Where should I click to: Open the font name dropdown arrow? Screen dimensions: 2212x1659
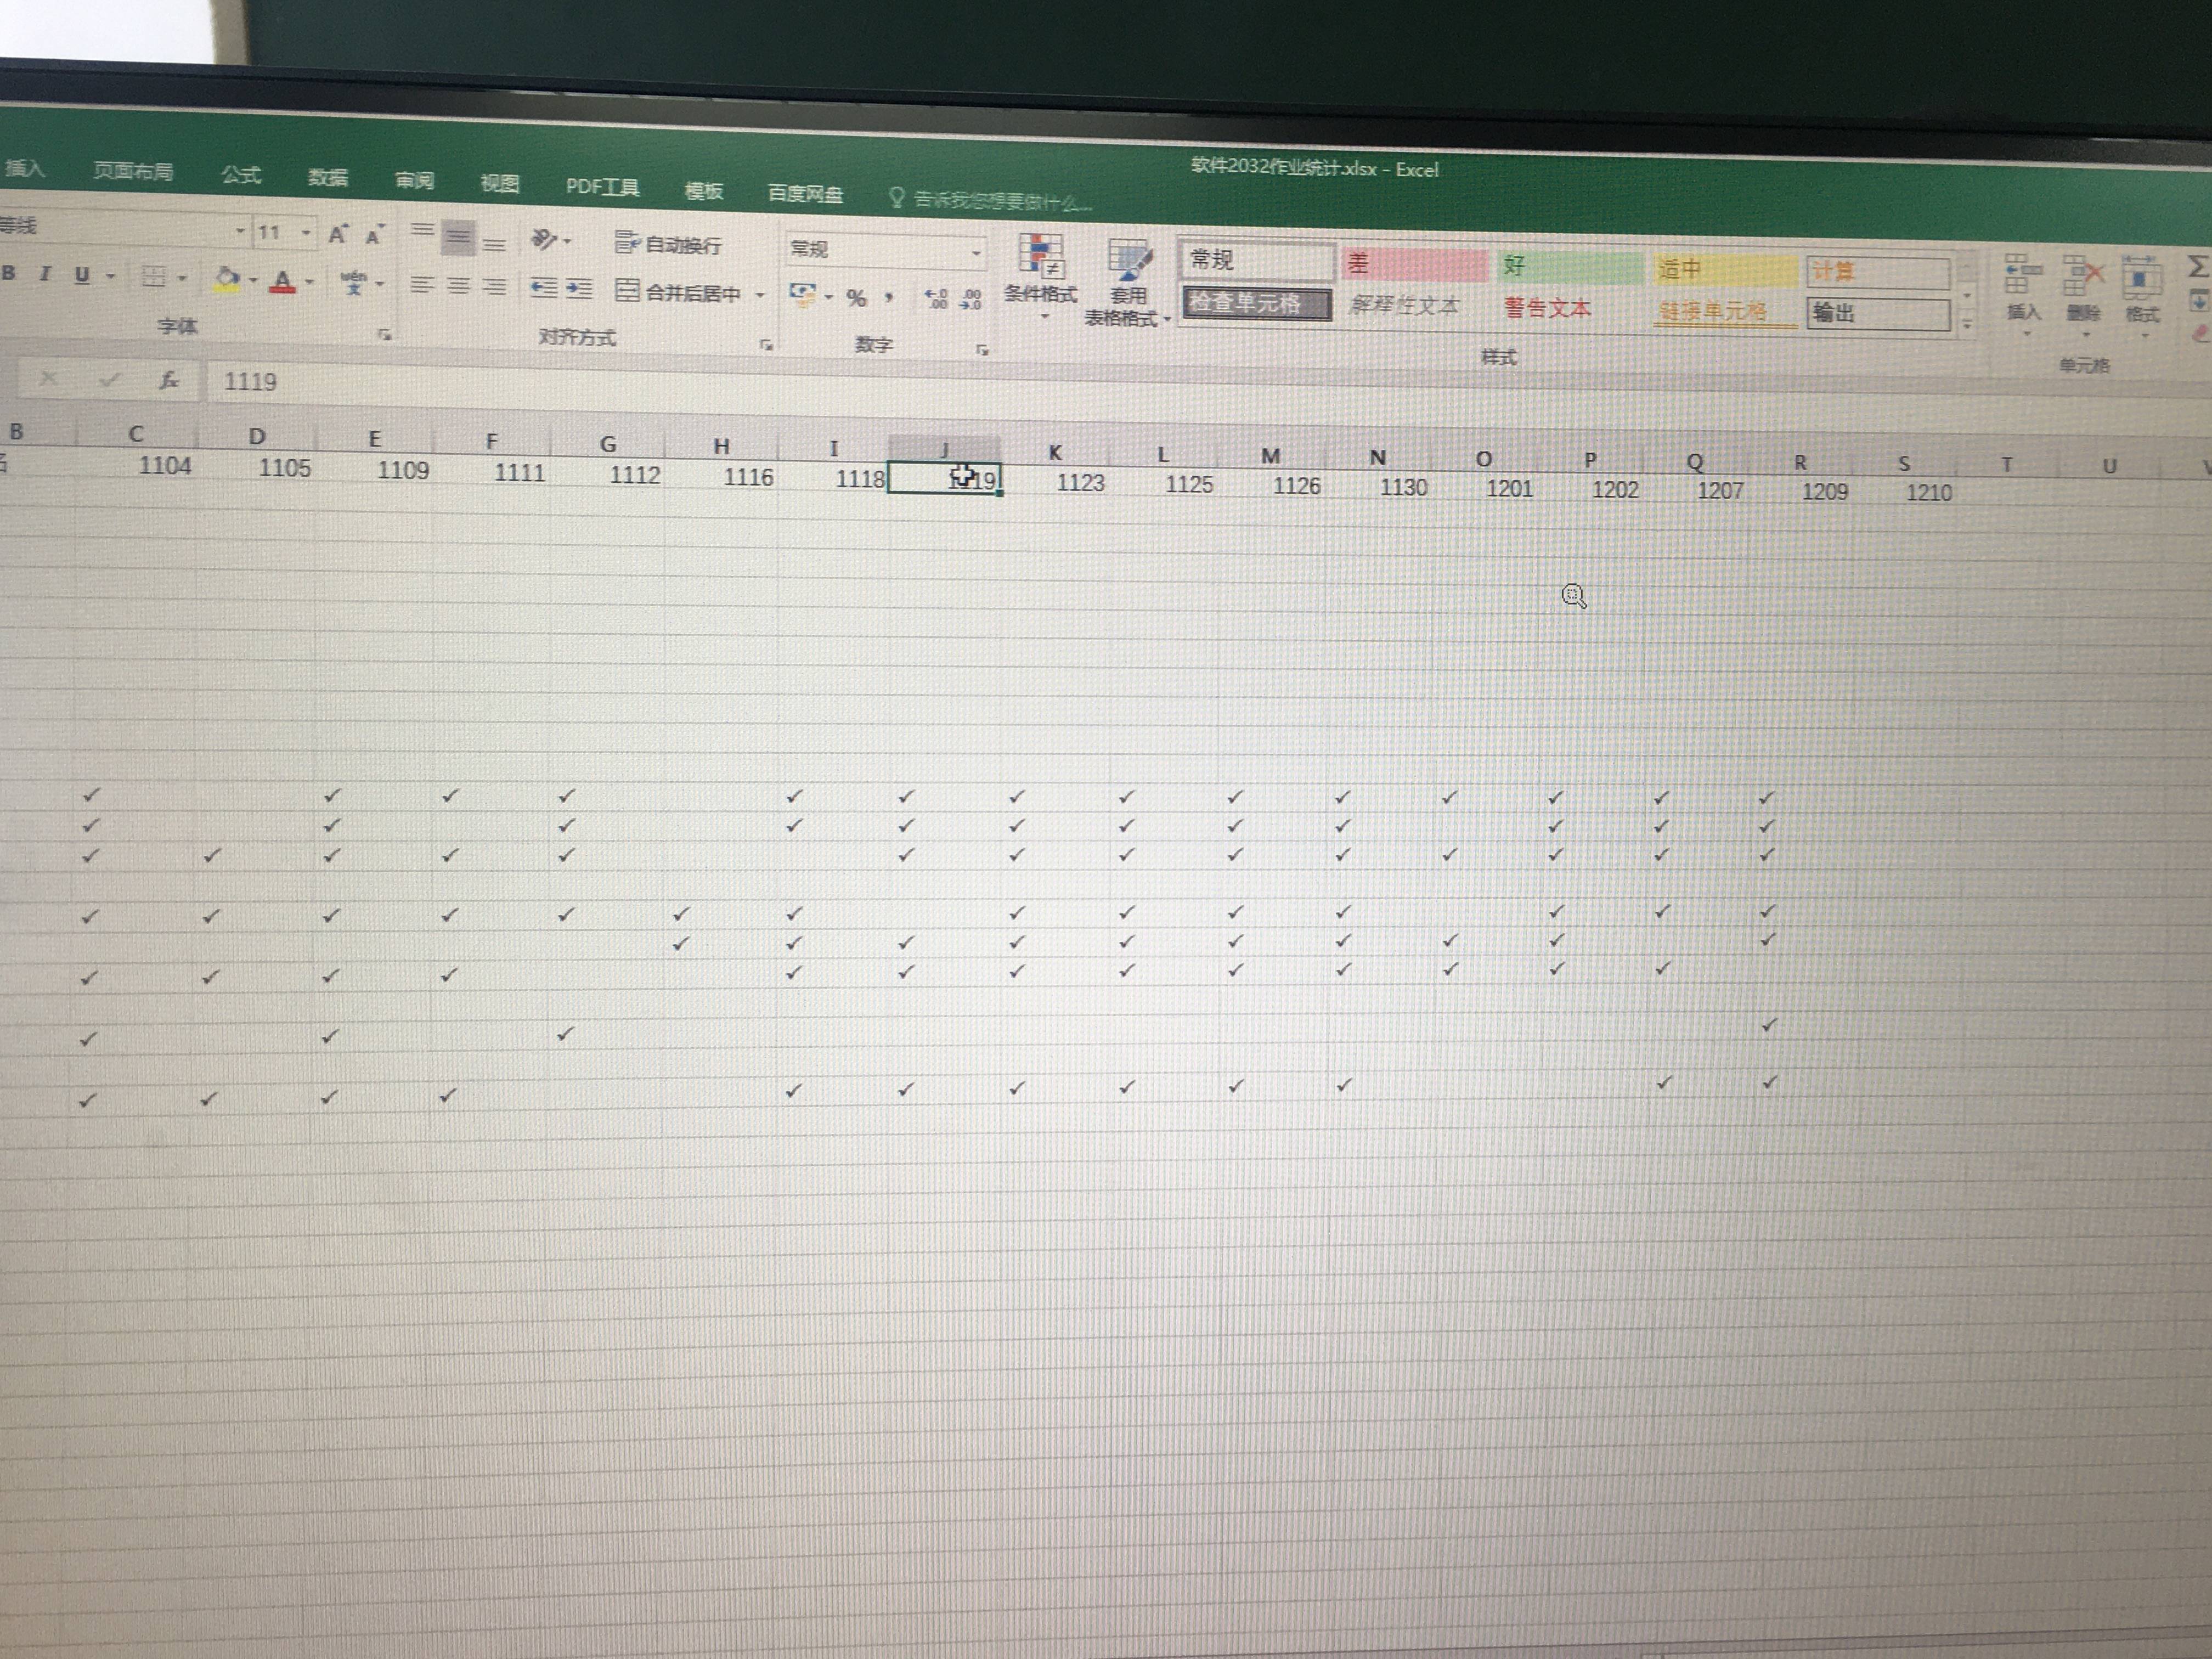coord(240,231)
